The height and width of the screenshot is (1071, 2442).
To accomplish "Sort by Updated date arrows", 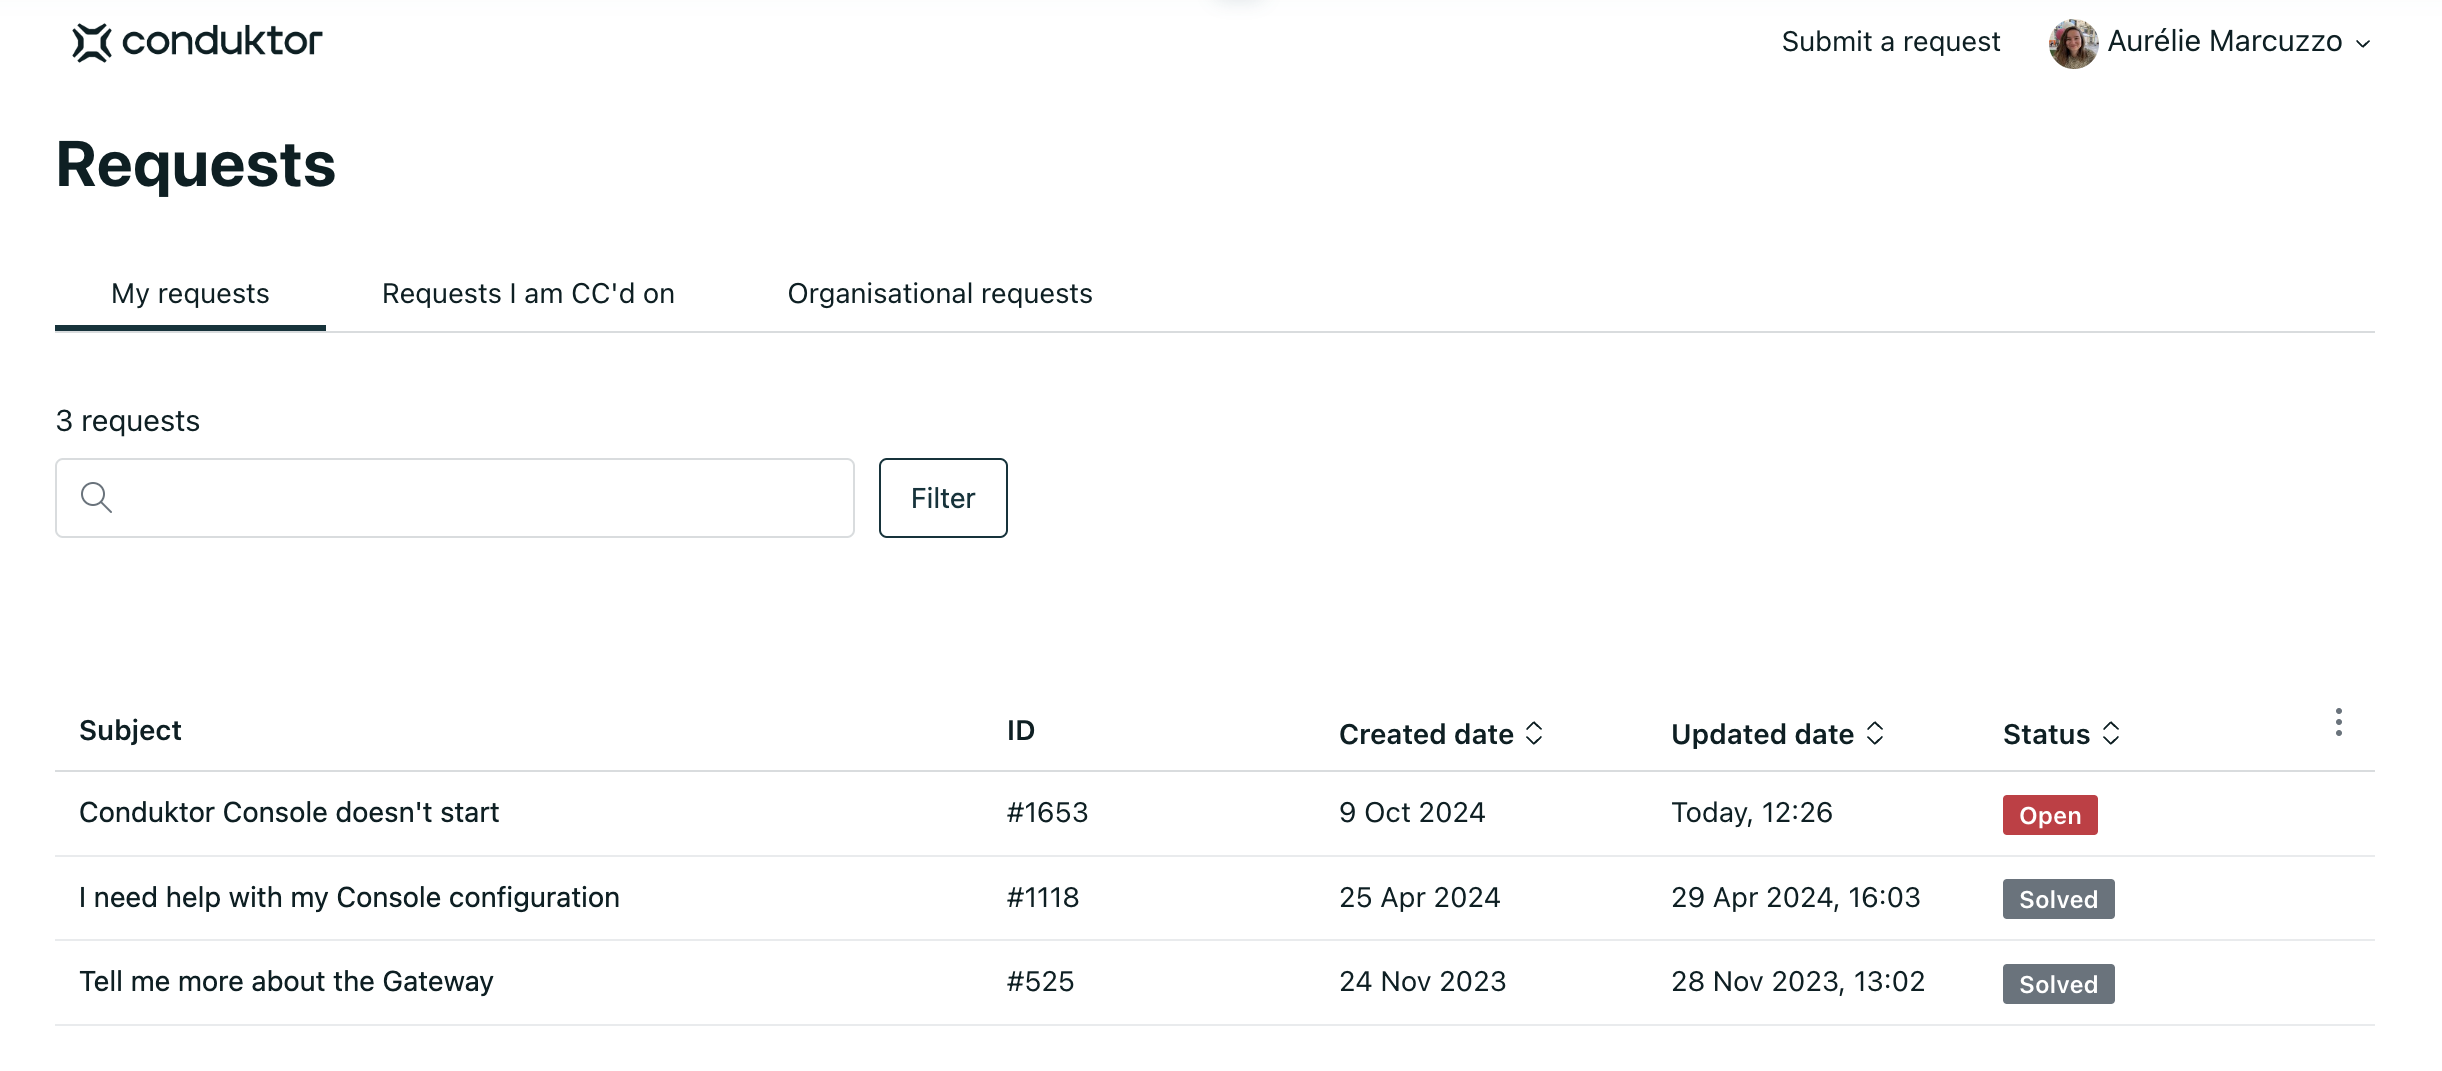I will (x=1875, y=733).
